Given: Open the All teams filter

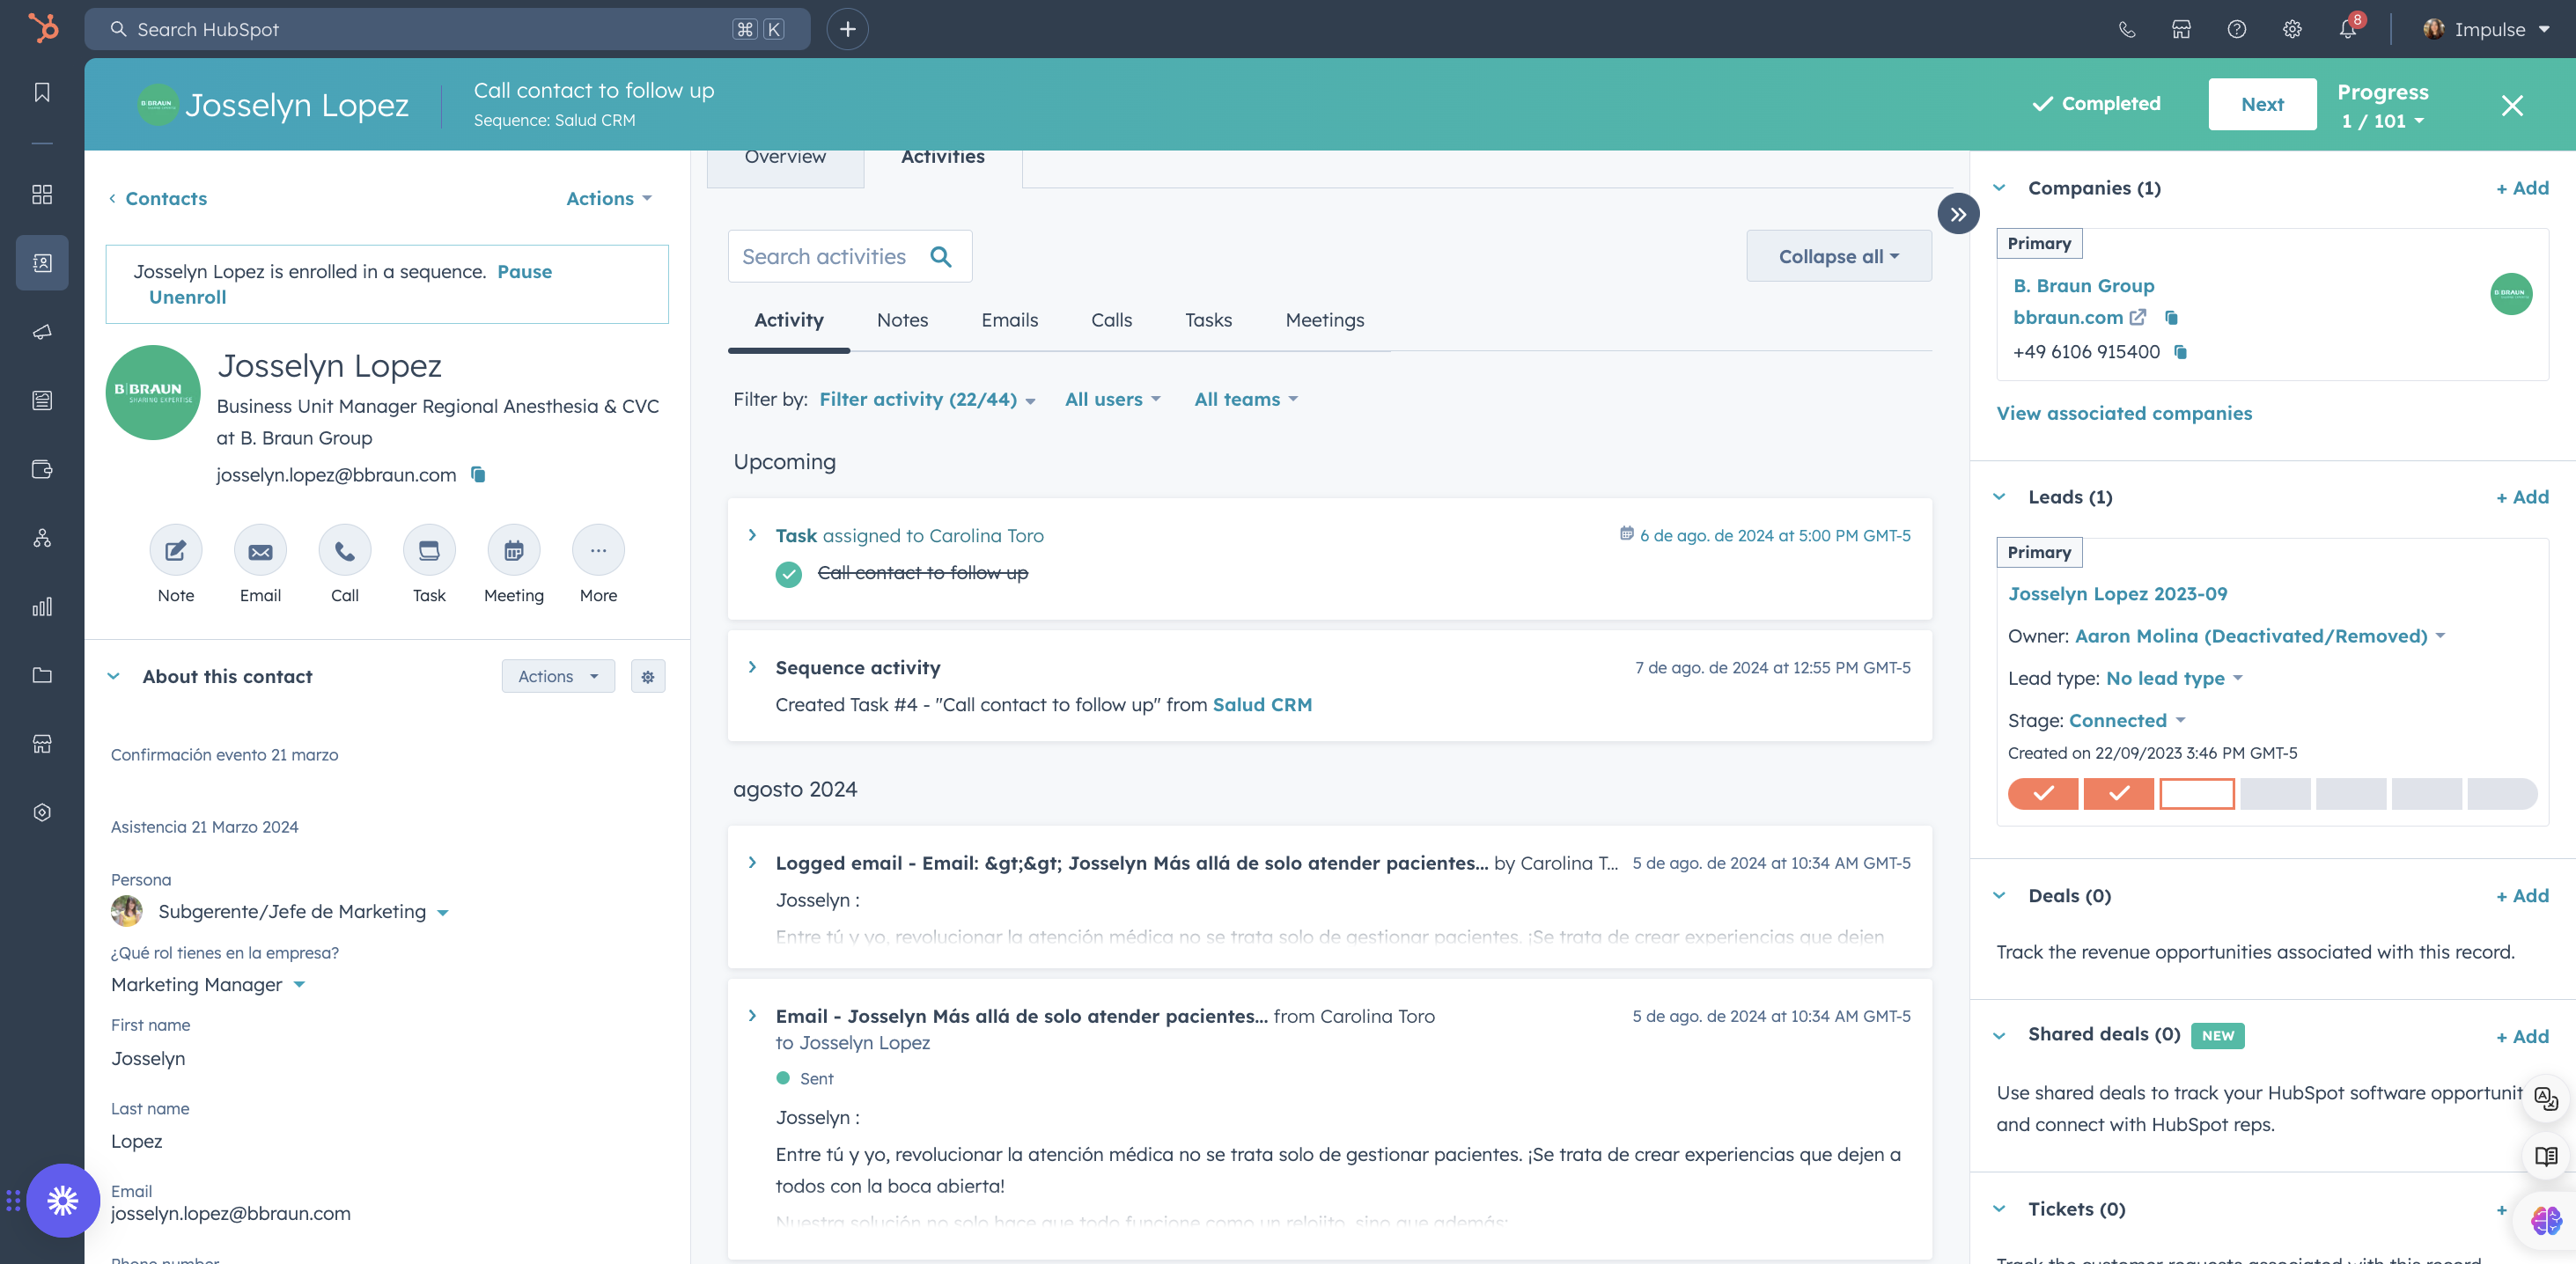Looking at the screenshot, I should tap(1246, 399).
